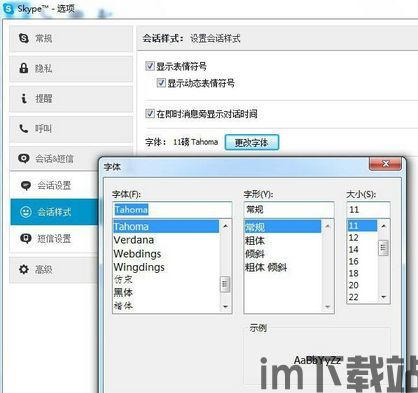Select Verdana in the font list
The height and width of the screenshot is (393, 418).
pos(166,240)
